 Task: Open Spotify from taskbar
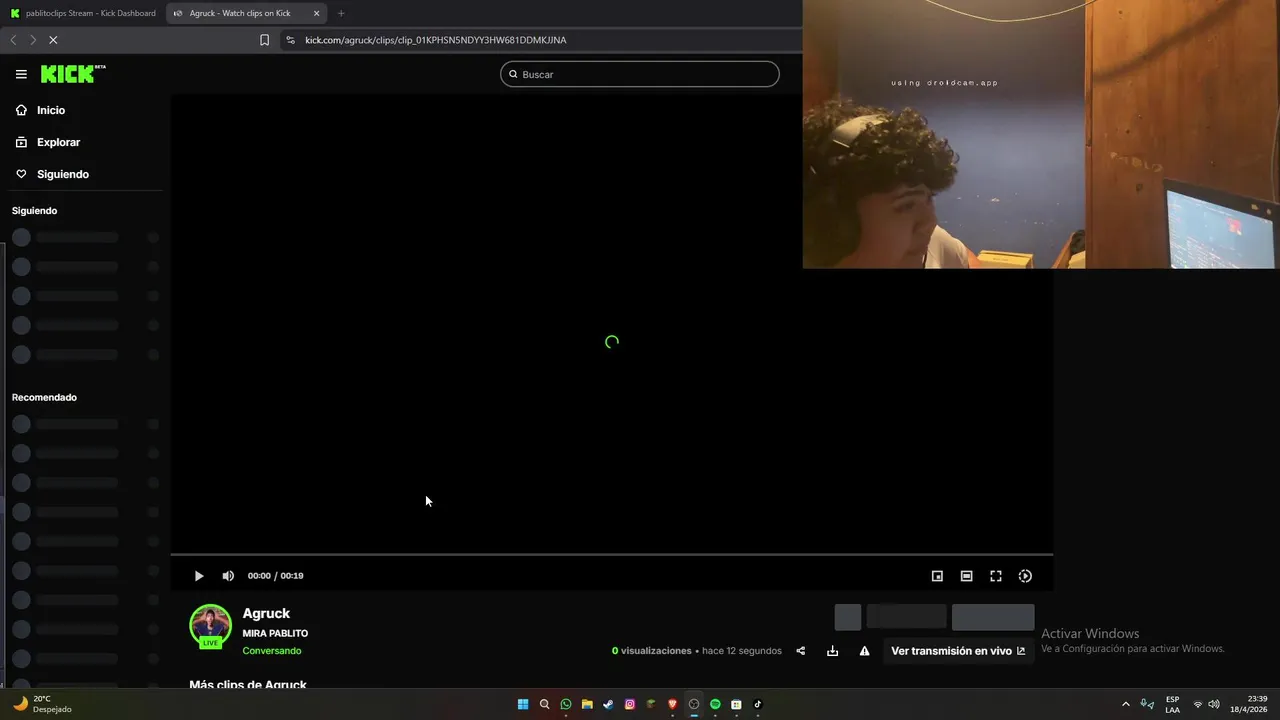pyautogui.click(x=715, y=704)
